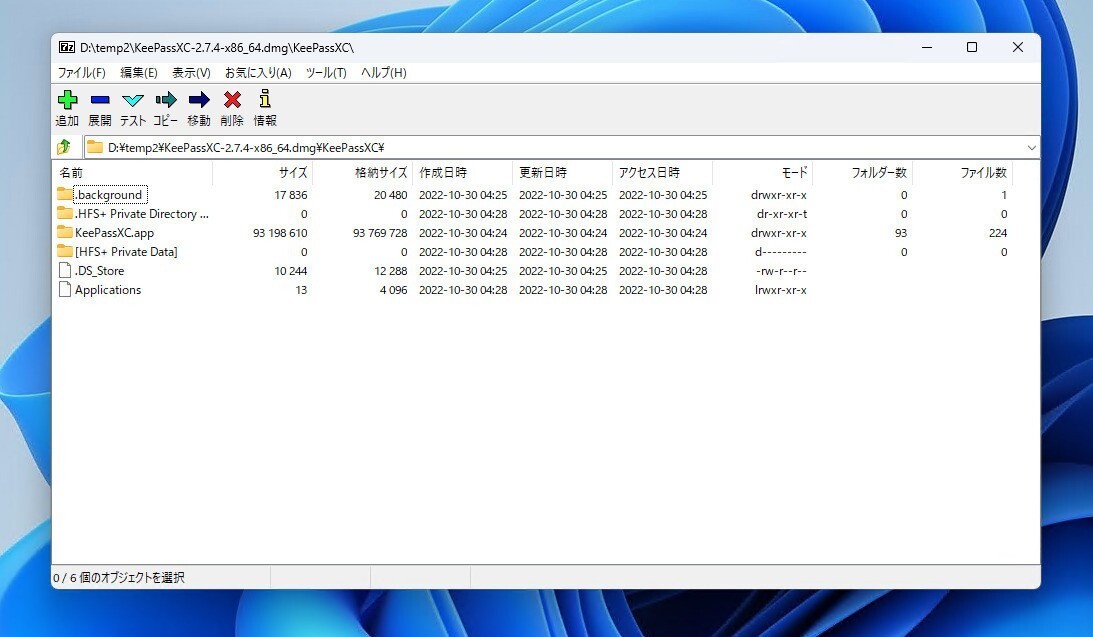Image resolution: width=1093 pixels, height=637 pixels.
Task: Select the .background folder
Action: (x=105, y=194)
